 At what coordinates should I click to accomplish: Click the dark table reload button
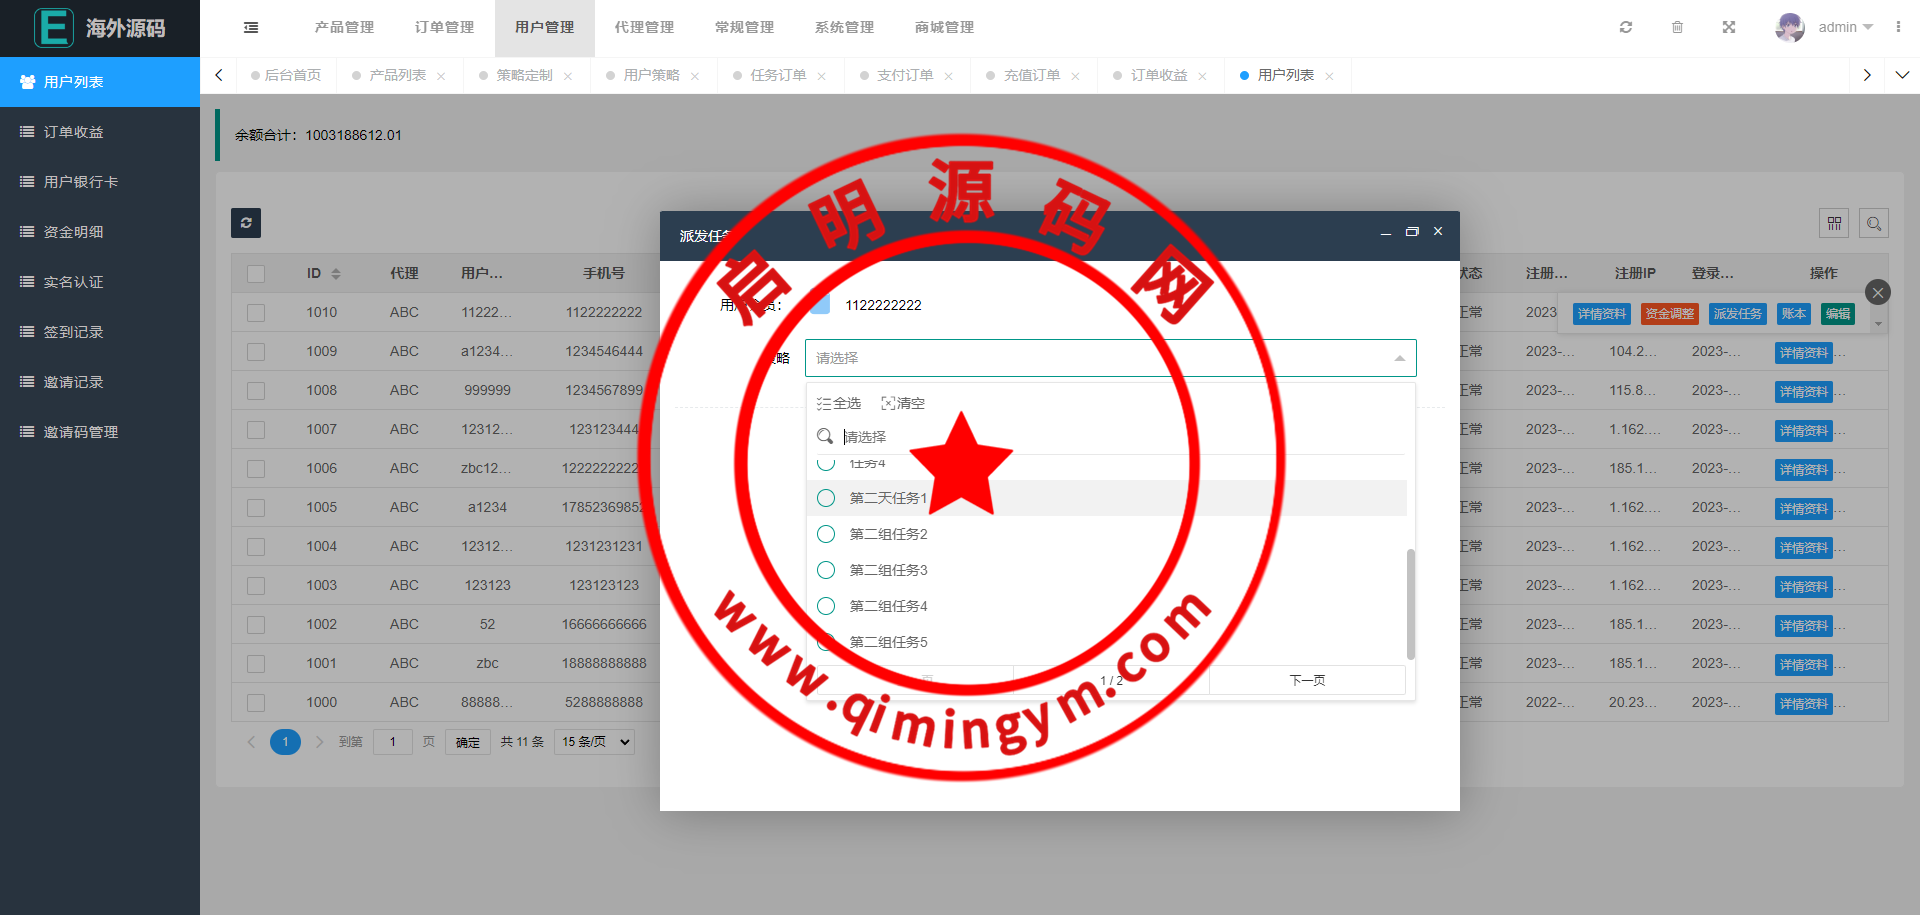pyautogui.click(x=246, y=223)
